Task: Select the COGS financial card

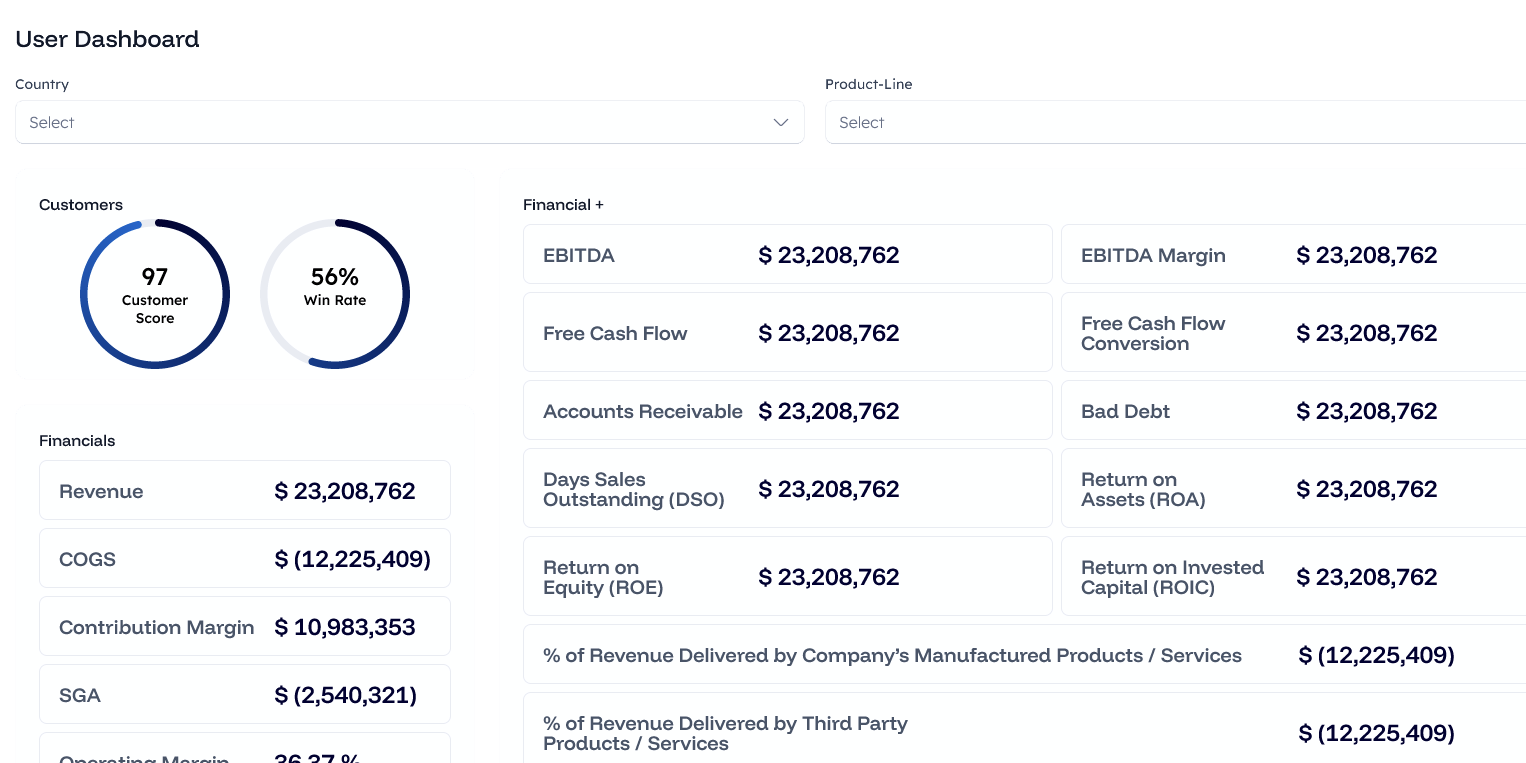Action: coord(245,559)
